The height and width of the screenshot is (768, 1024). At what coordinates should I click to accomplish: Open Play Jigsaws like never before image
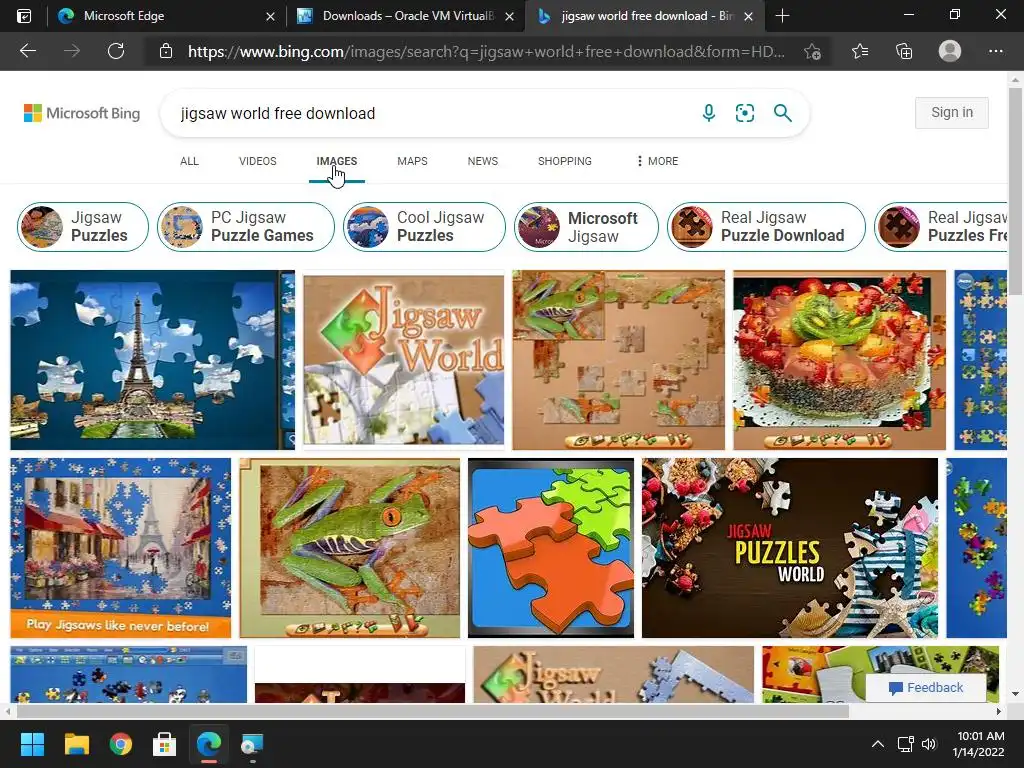120,548
